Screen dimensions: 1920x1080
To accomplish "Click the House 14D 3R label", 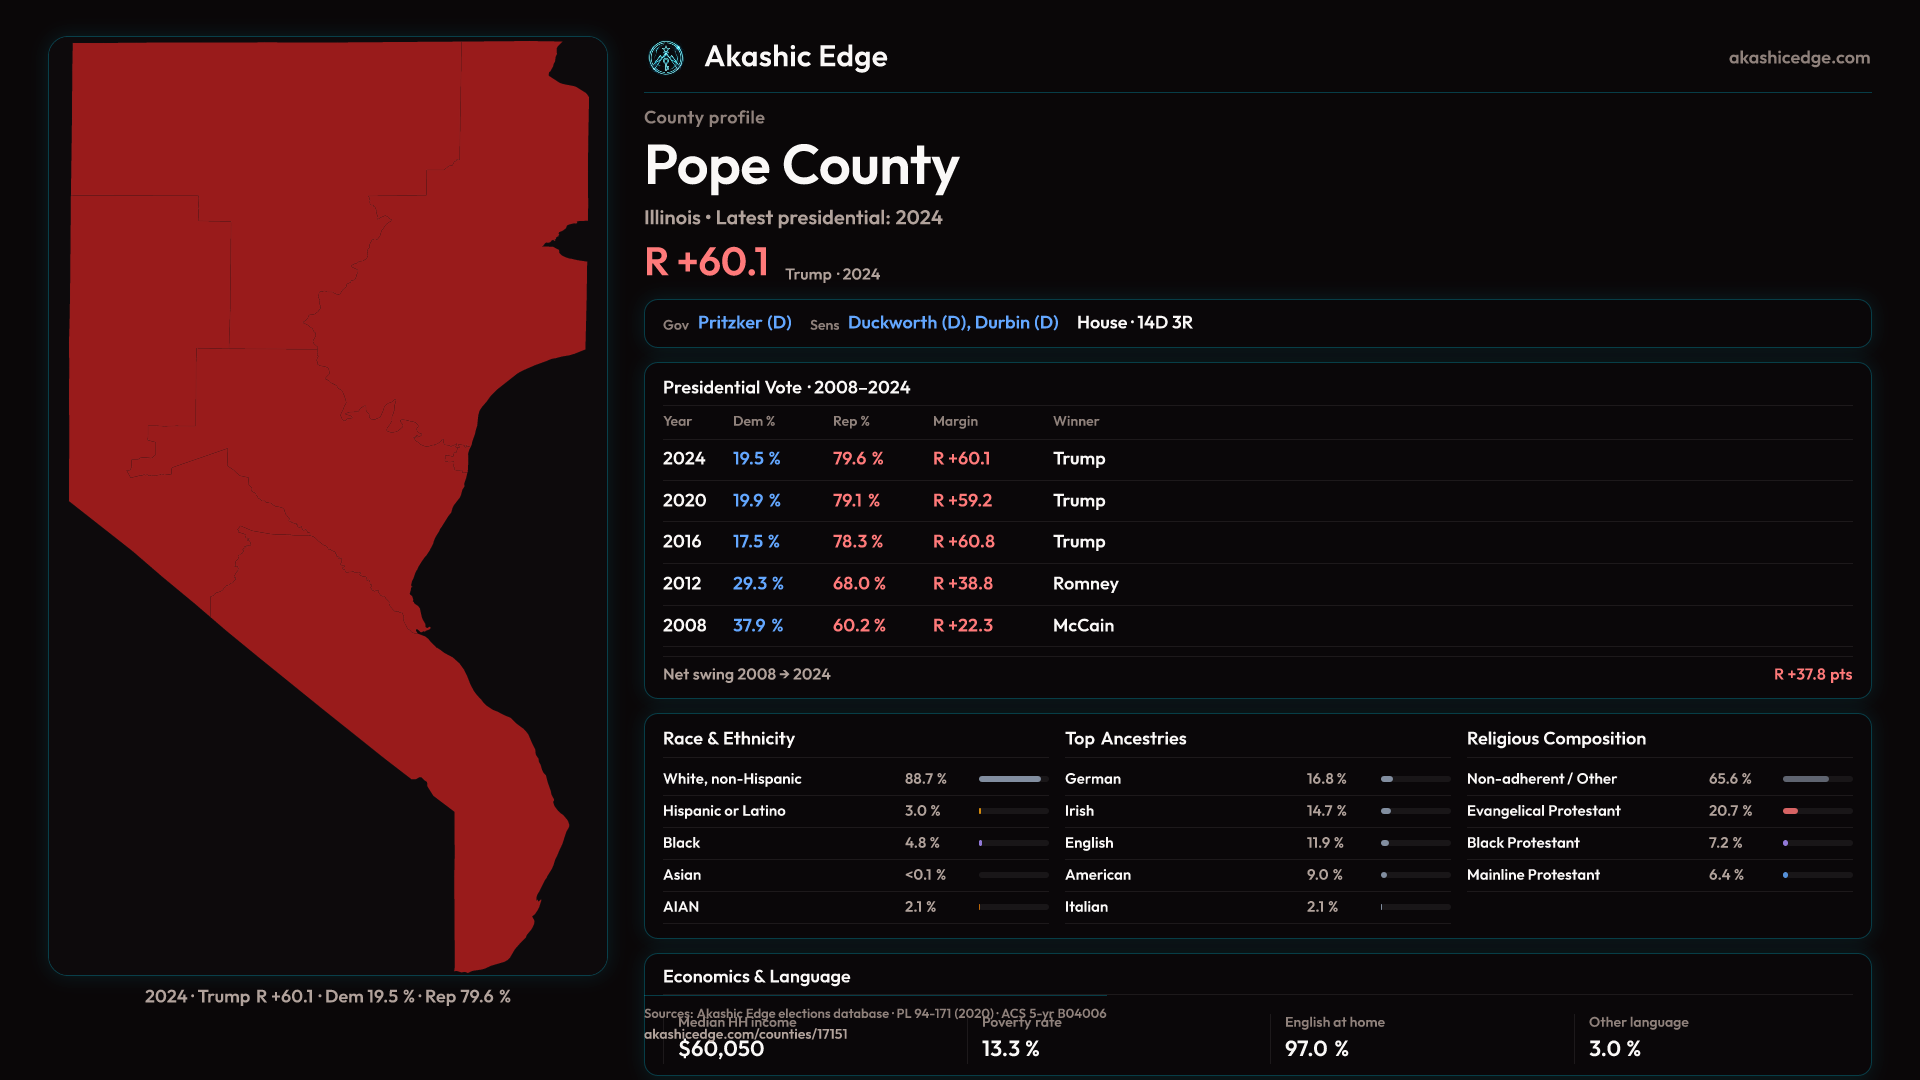I will (1134, 323).
